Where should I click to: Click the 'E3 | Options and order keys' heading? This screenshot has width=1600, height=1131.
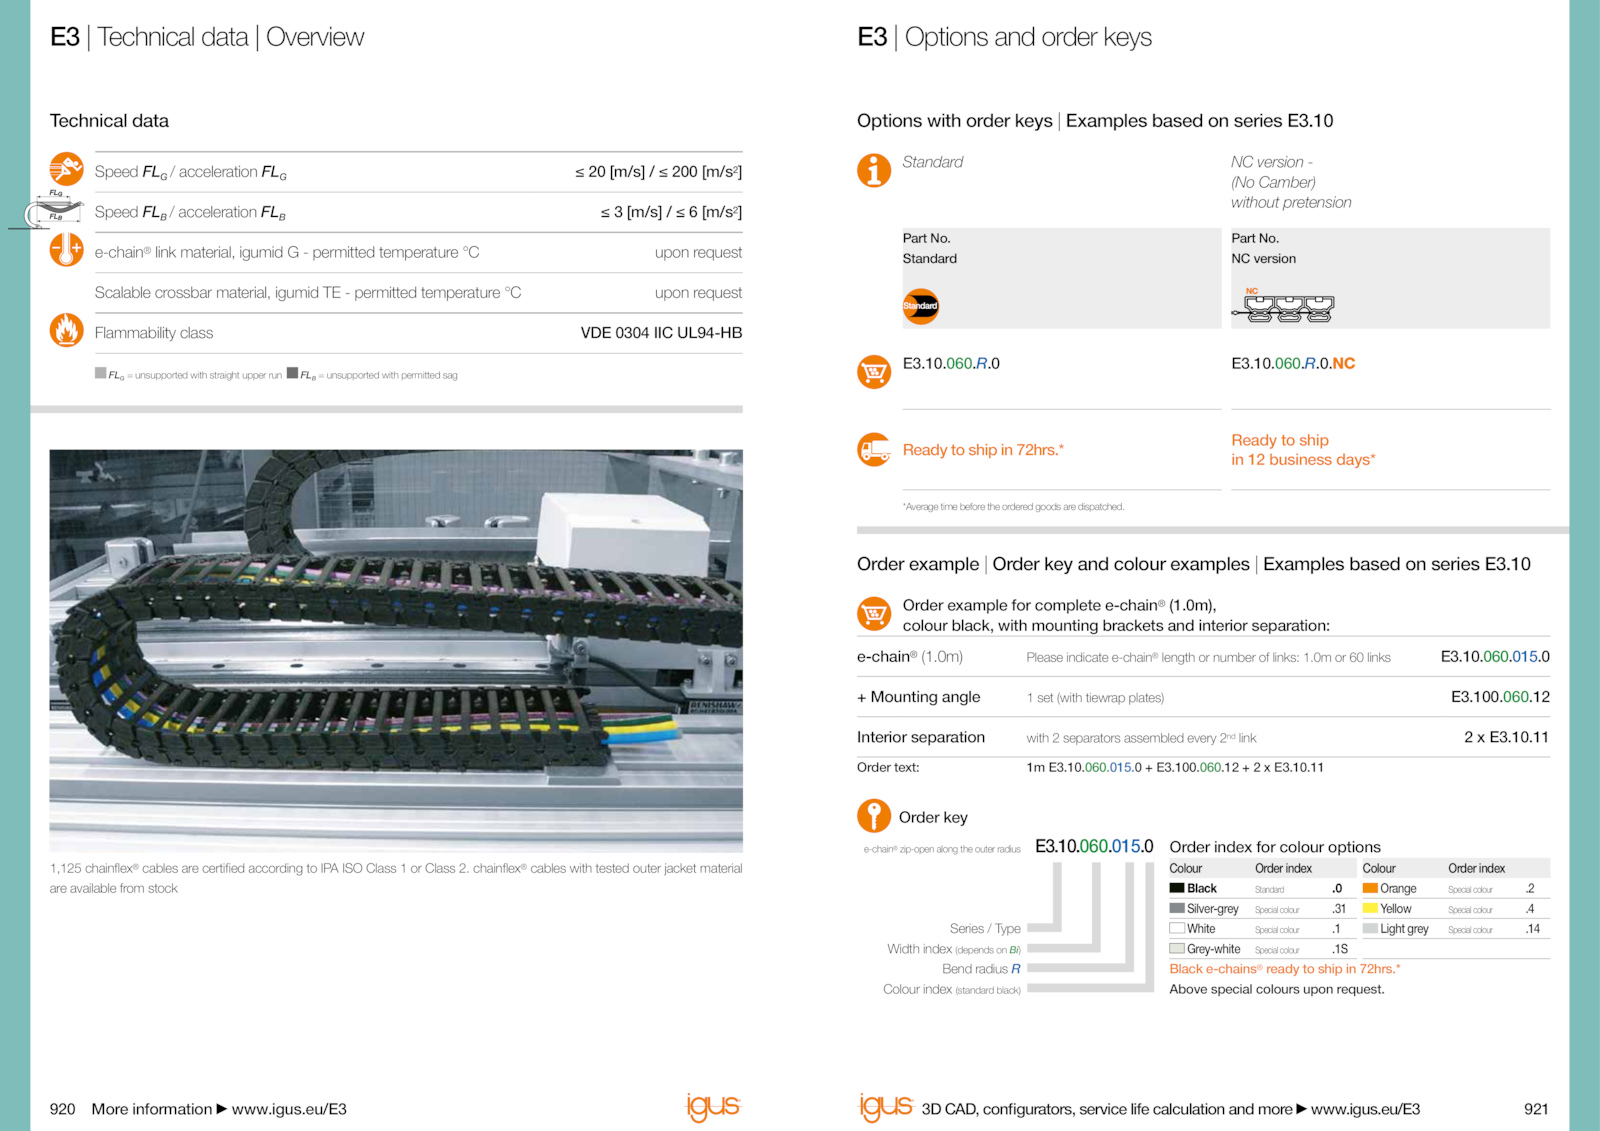1005,37
